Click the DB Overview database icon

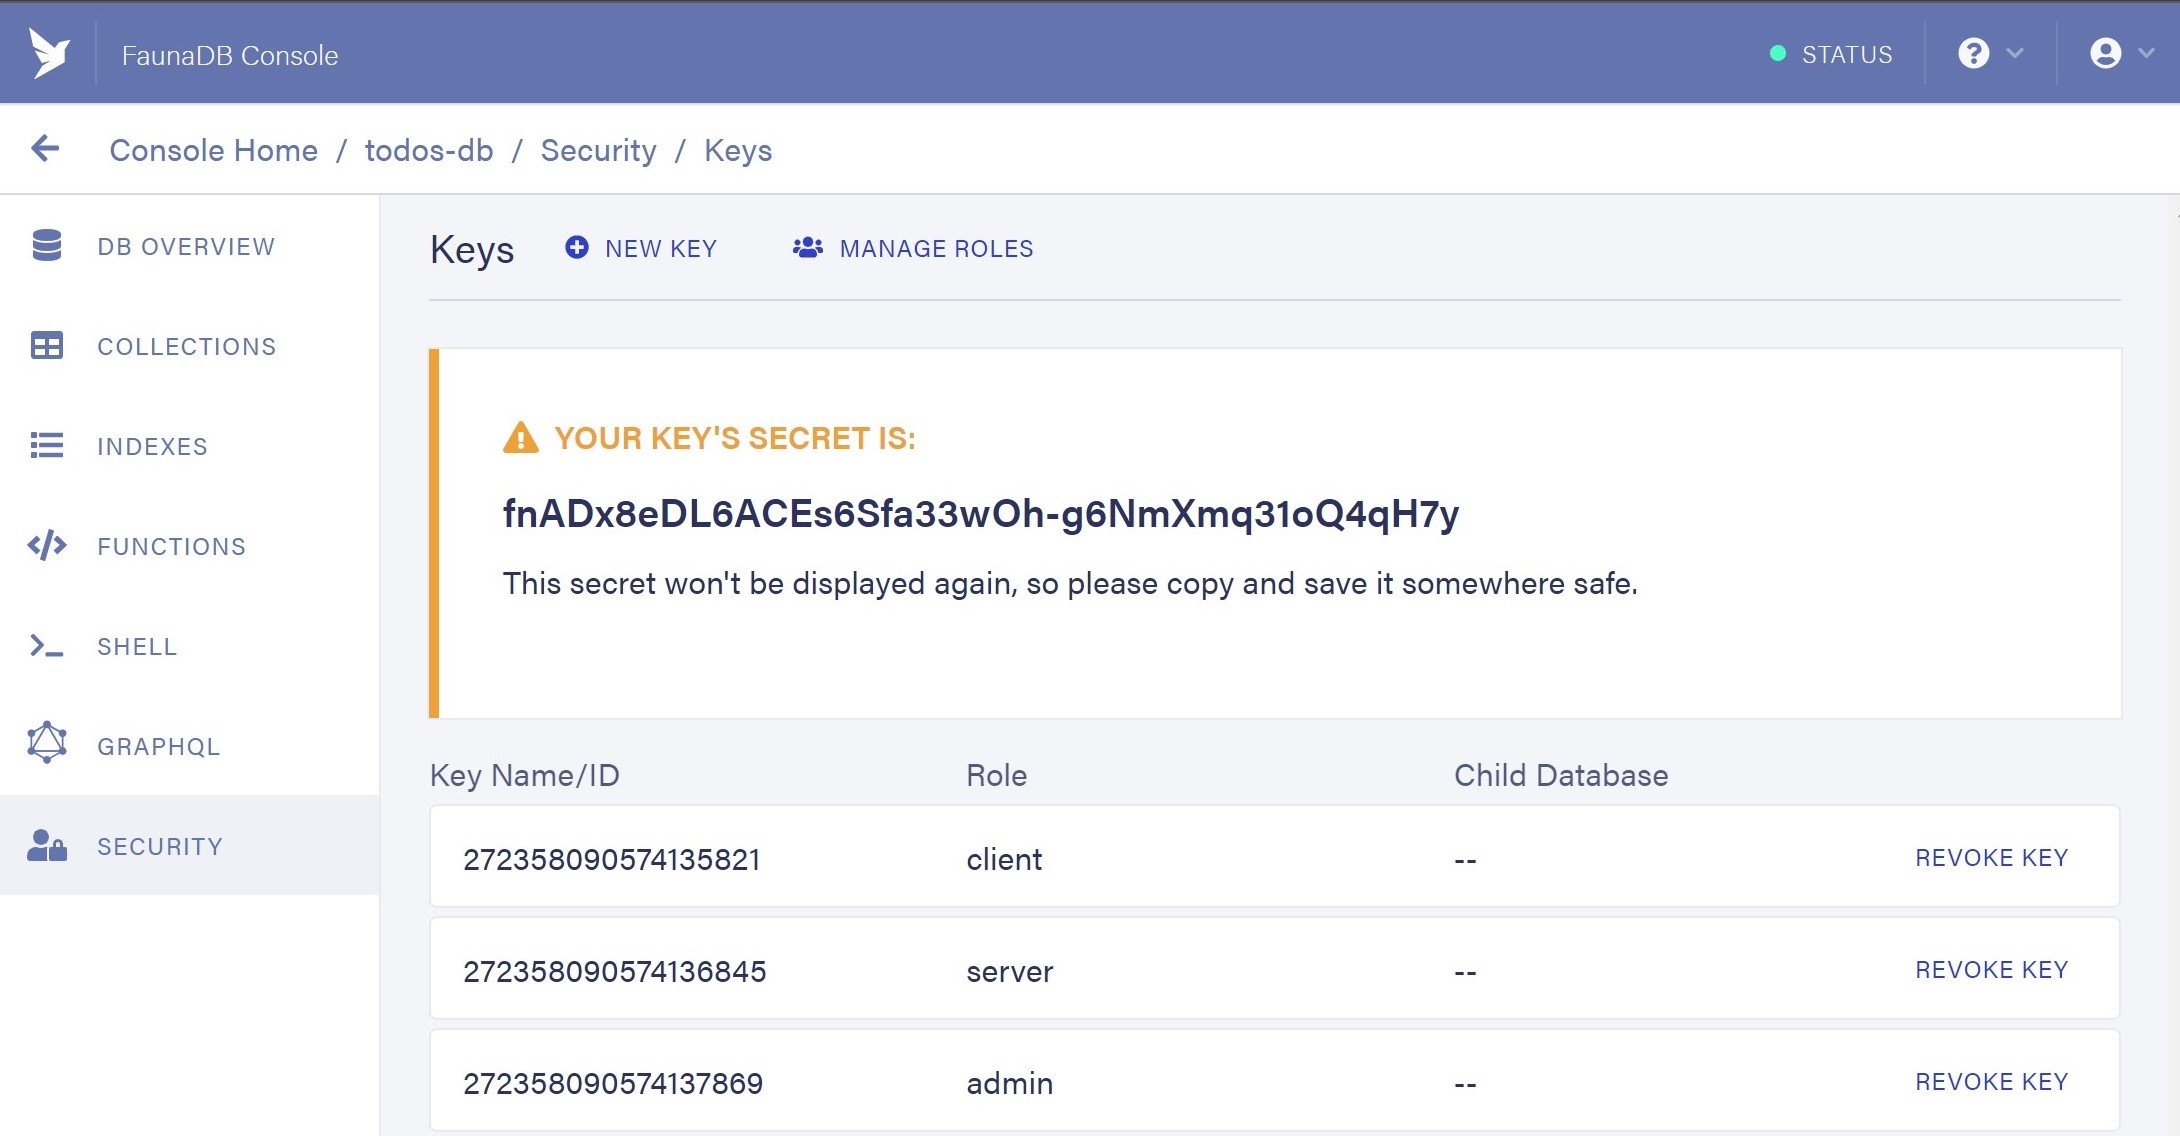coord(47,246)
